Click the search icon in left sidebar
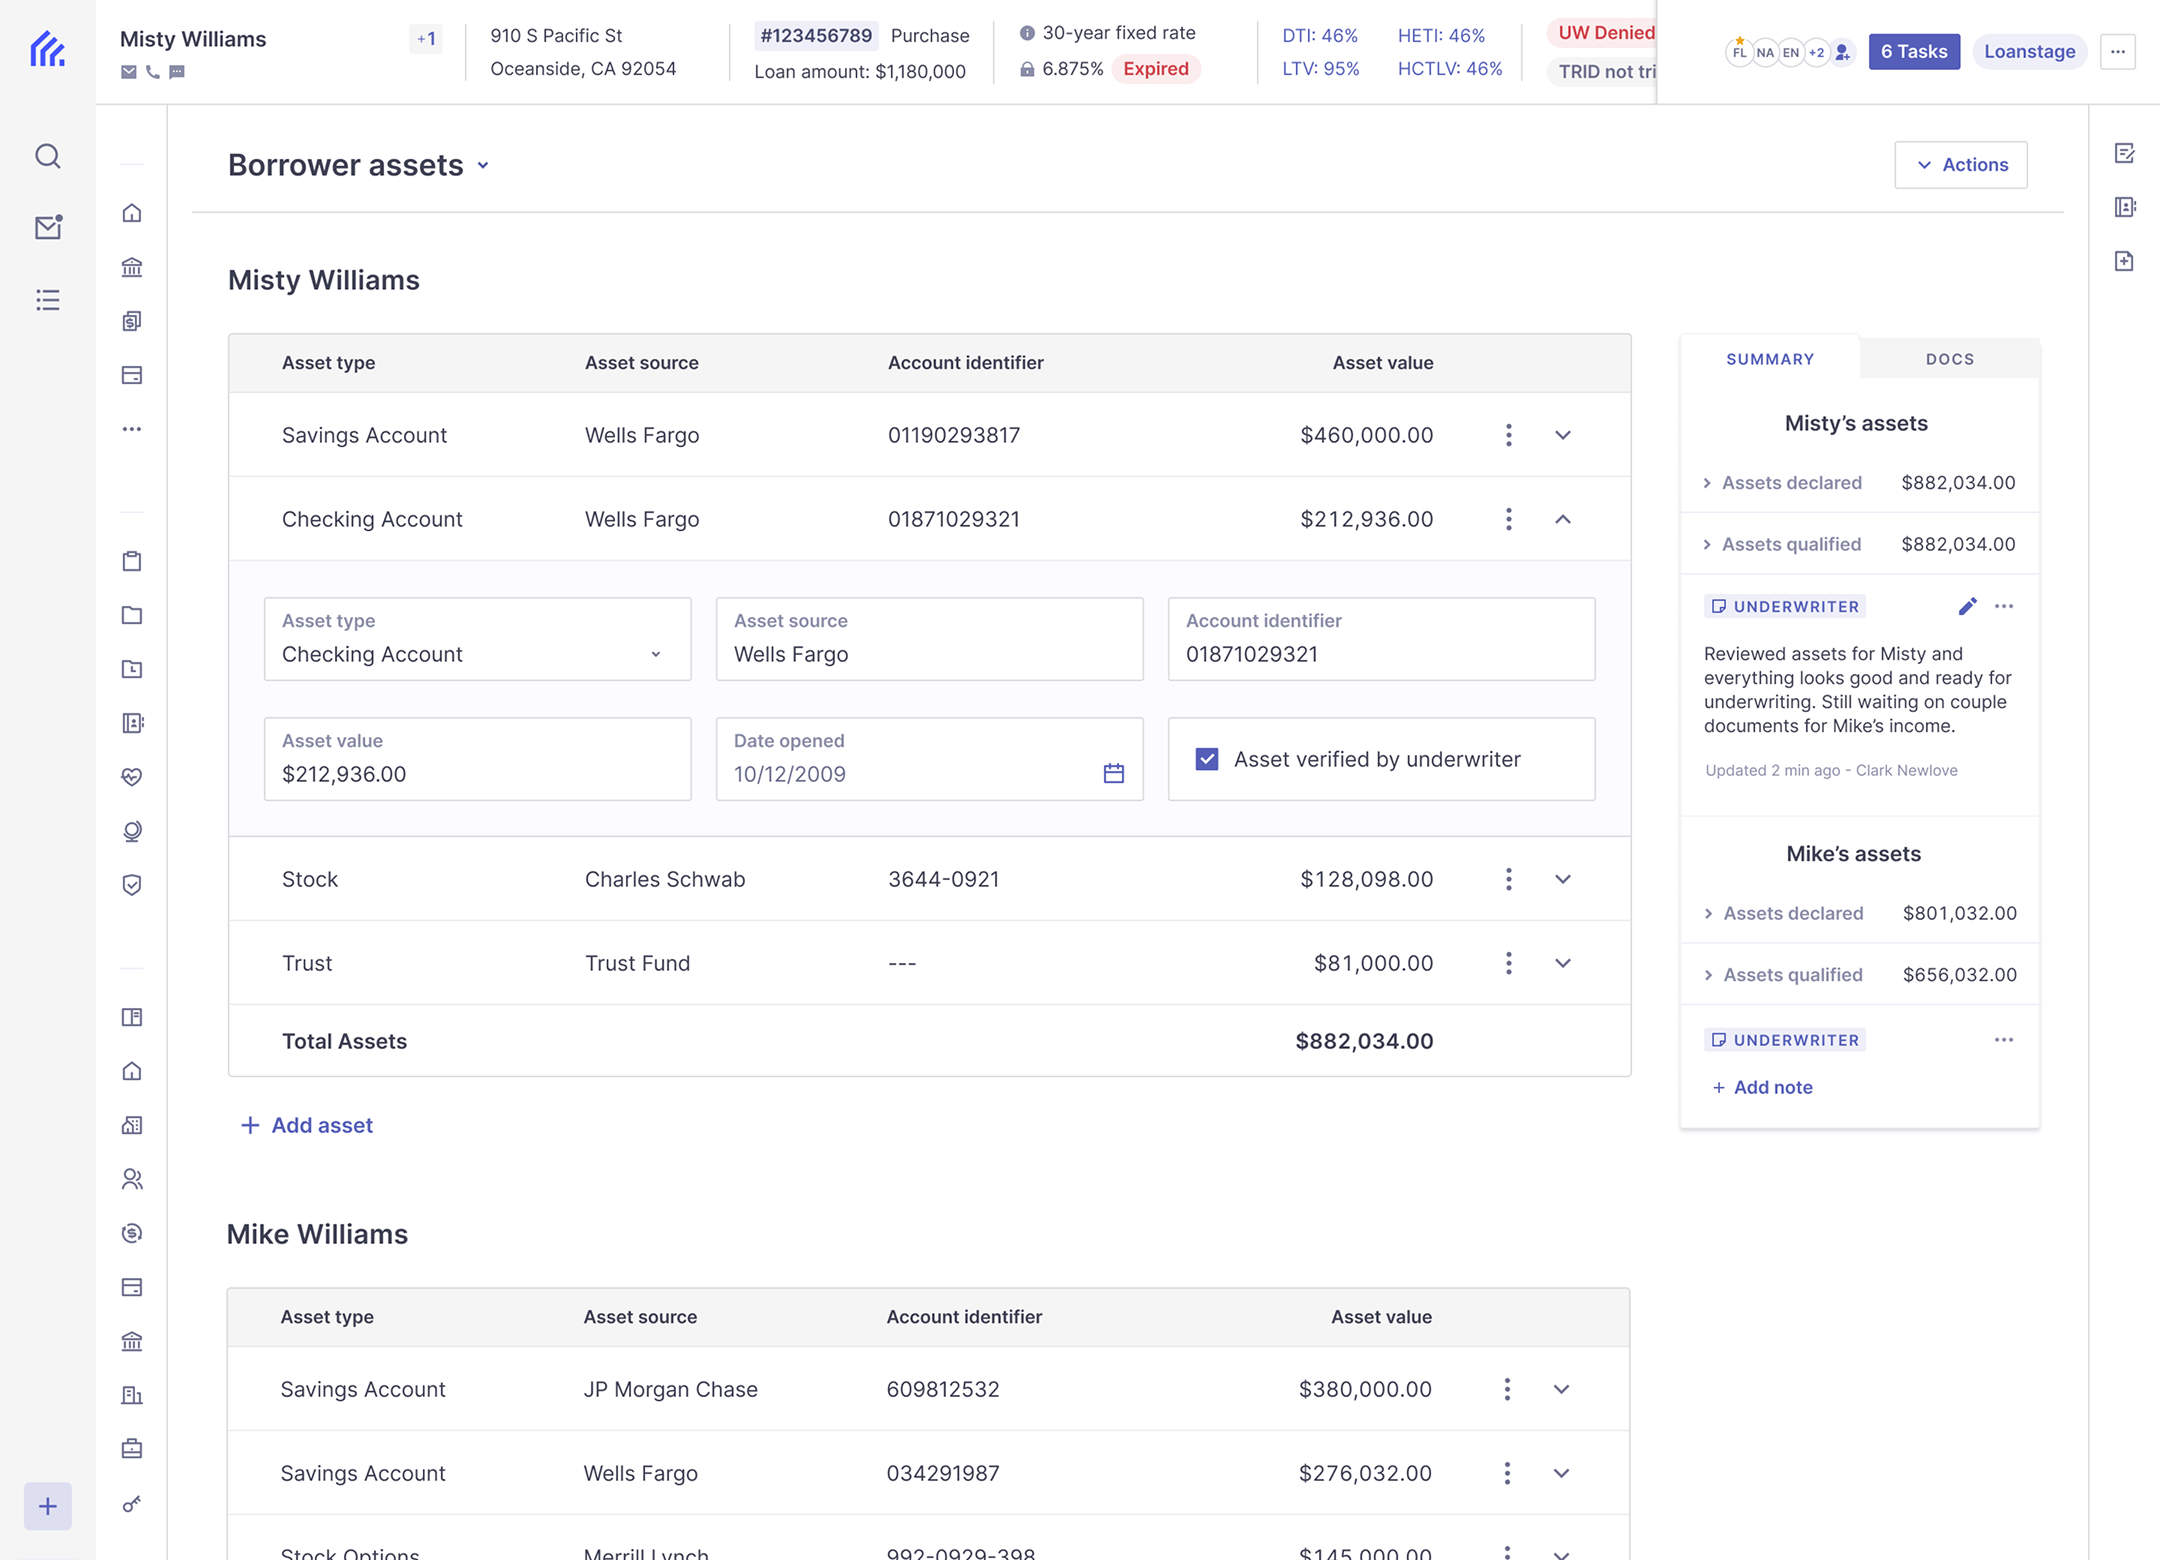The image size is (2160, 1560). 47,156
